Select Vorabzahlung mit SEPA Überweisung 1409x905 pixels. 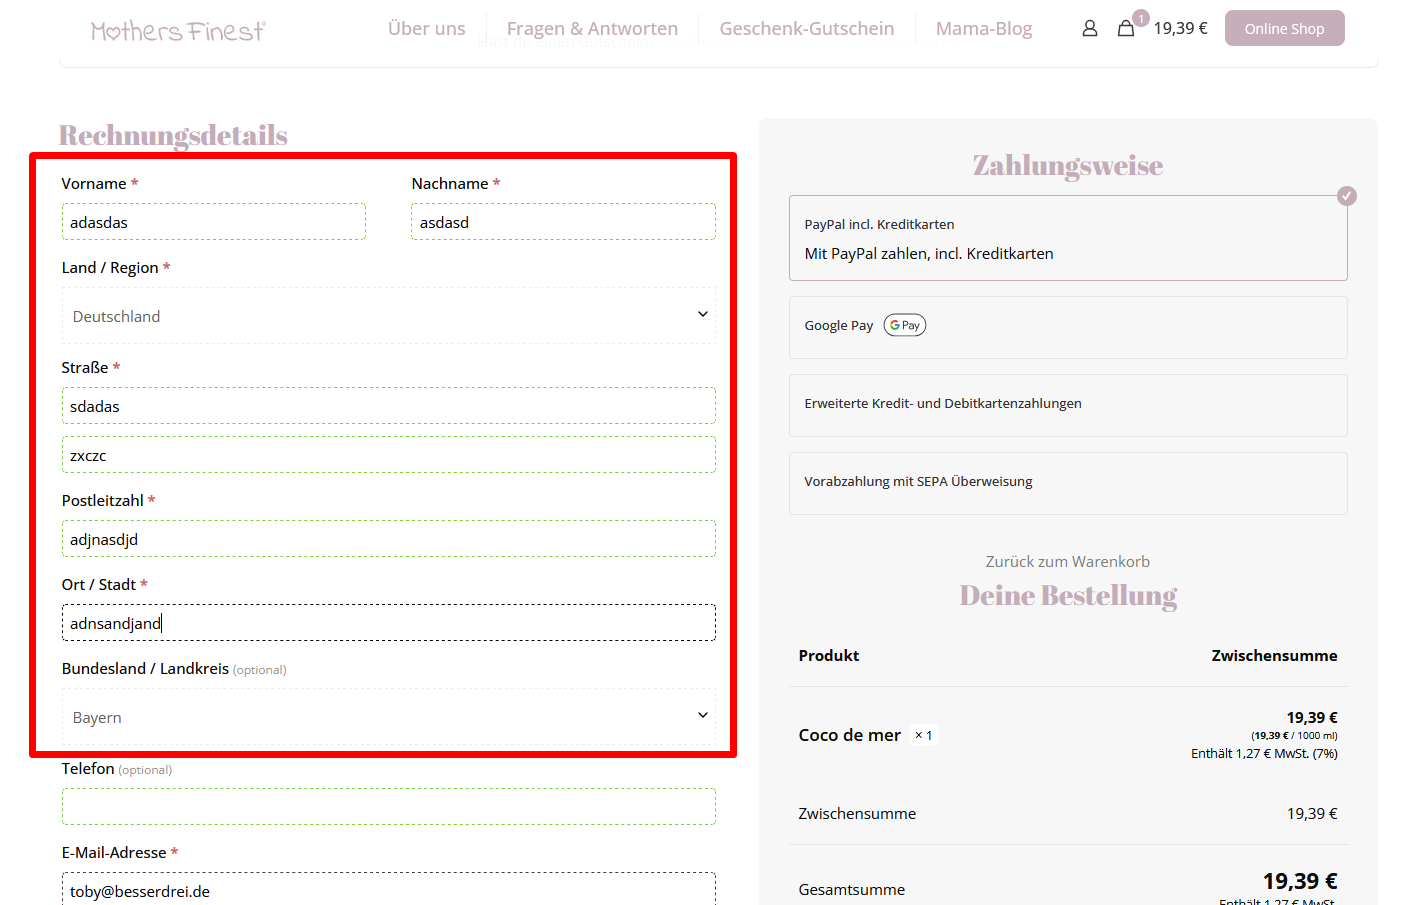point(1067,482)
